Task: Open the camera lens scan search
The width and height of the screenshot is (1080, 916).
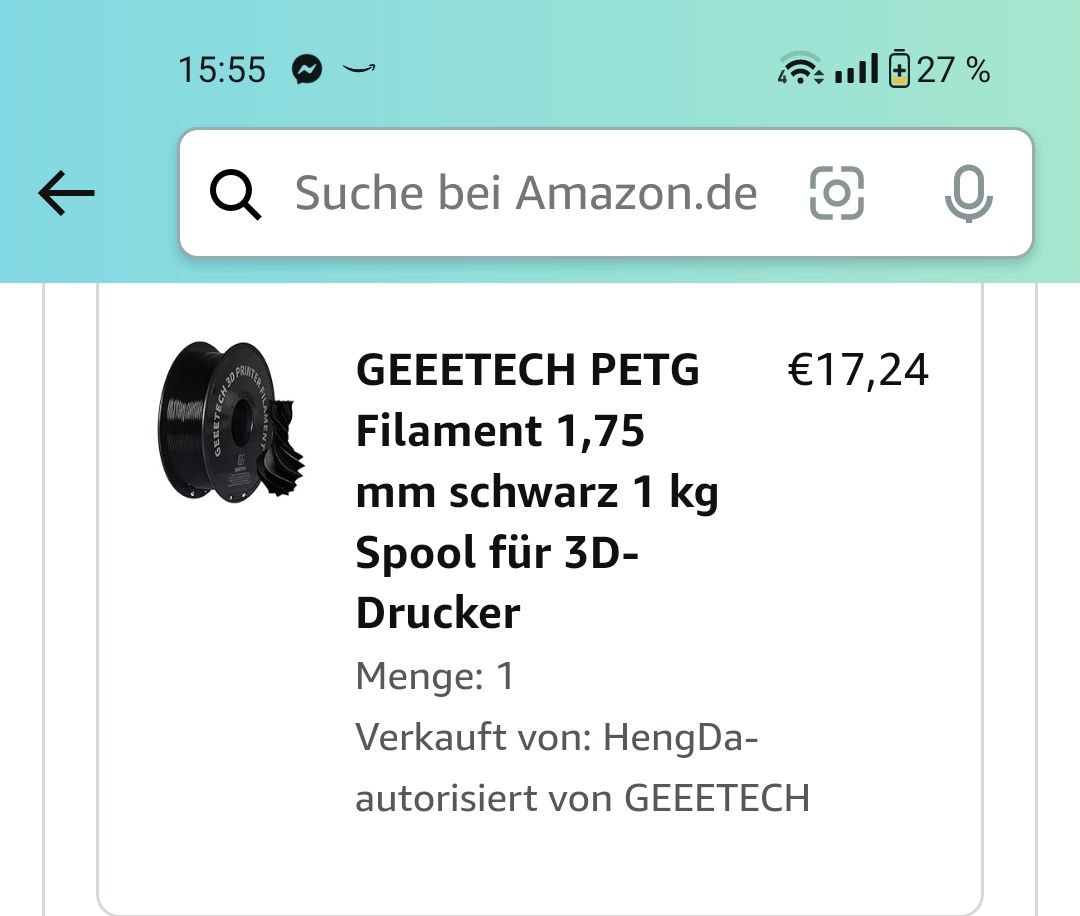Action: 836,193
